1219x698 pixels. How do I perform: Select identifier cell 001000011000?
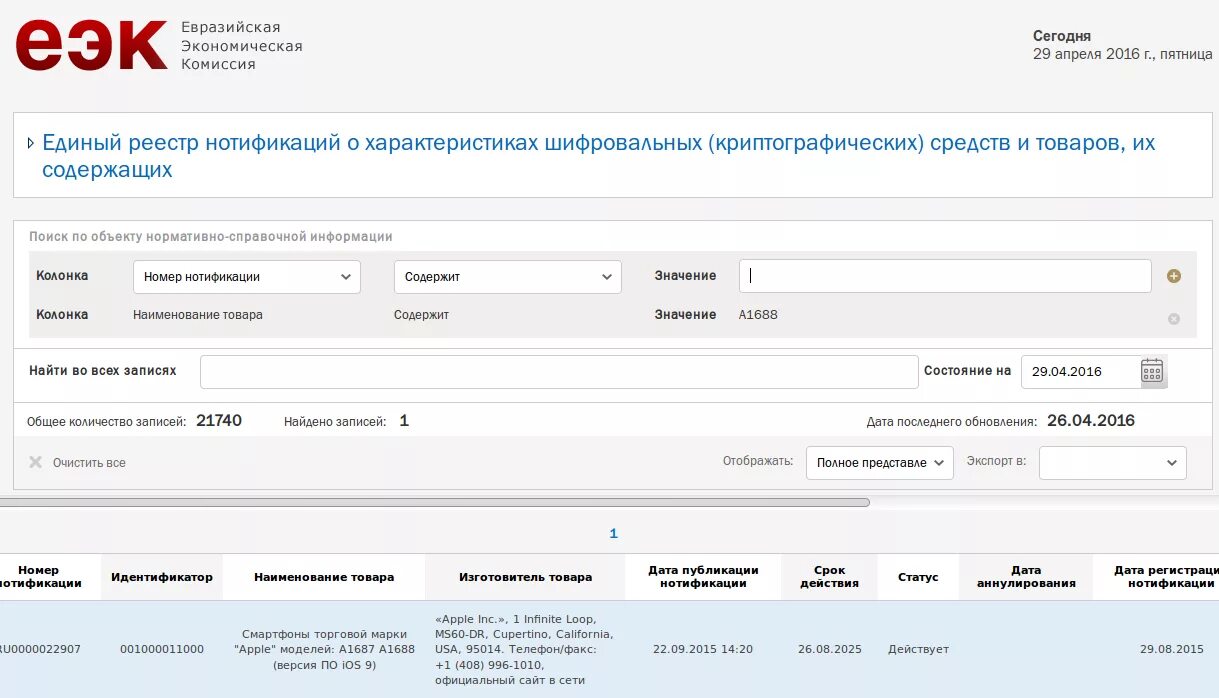(x=162, y=649)
